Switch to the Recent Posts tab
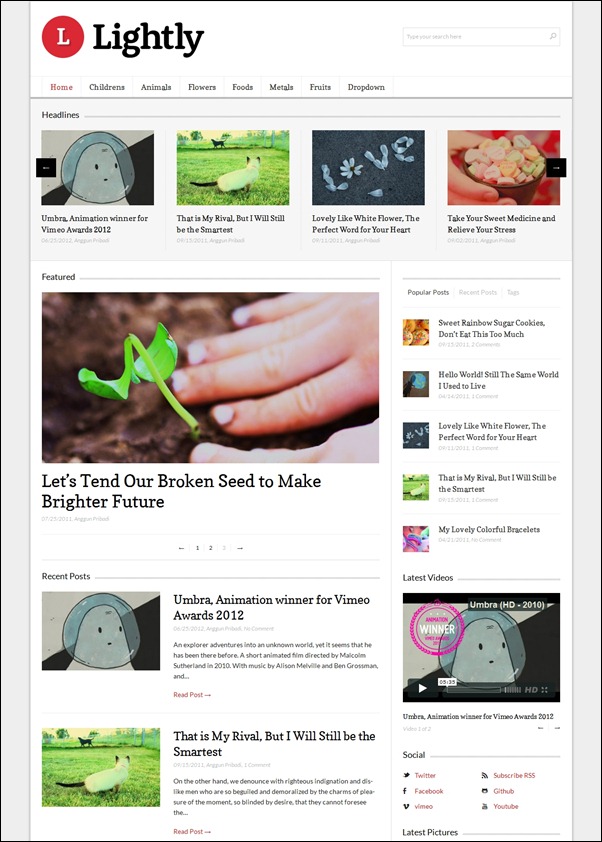Screen dimensions: 602x842 477,292
